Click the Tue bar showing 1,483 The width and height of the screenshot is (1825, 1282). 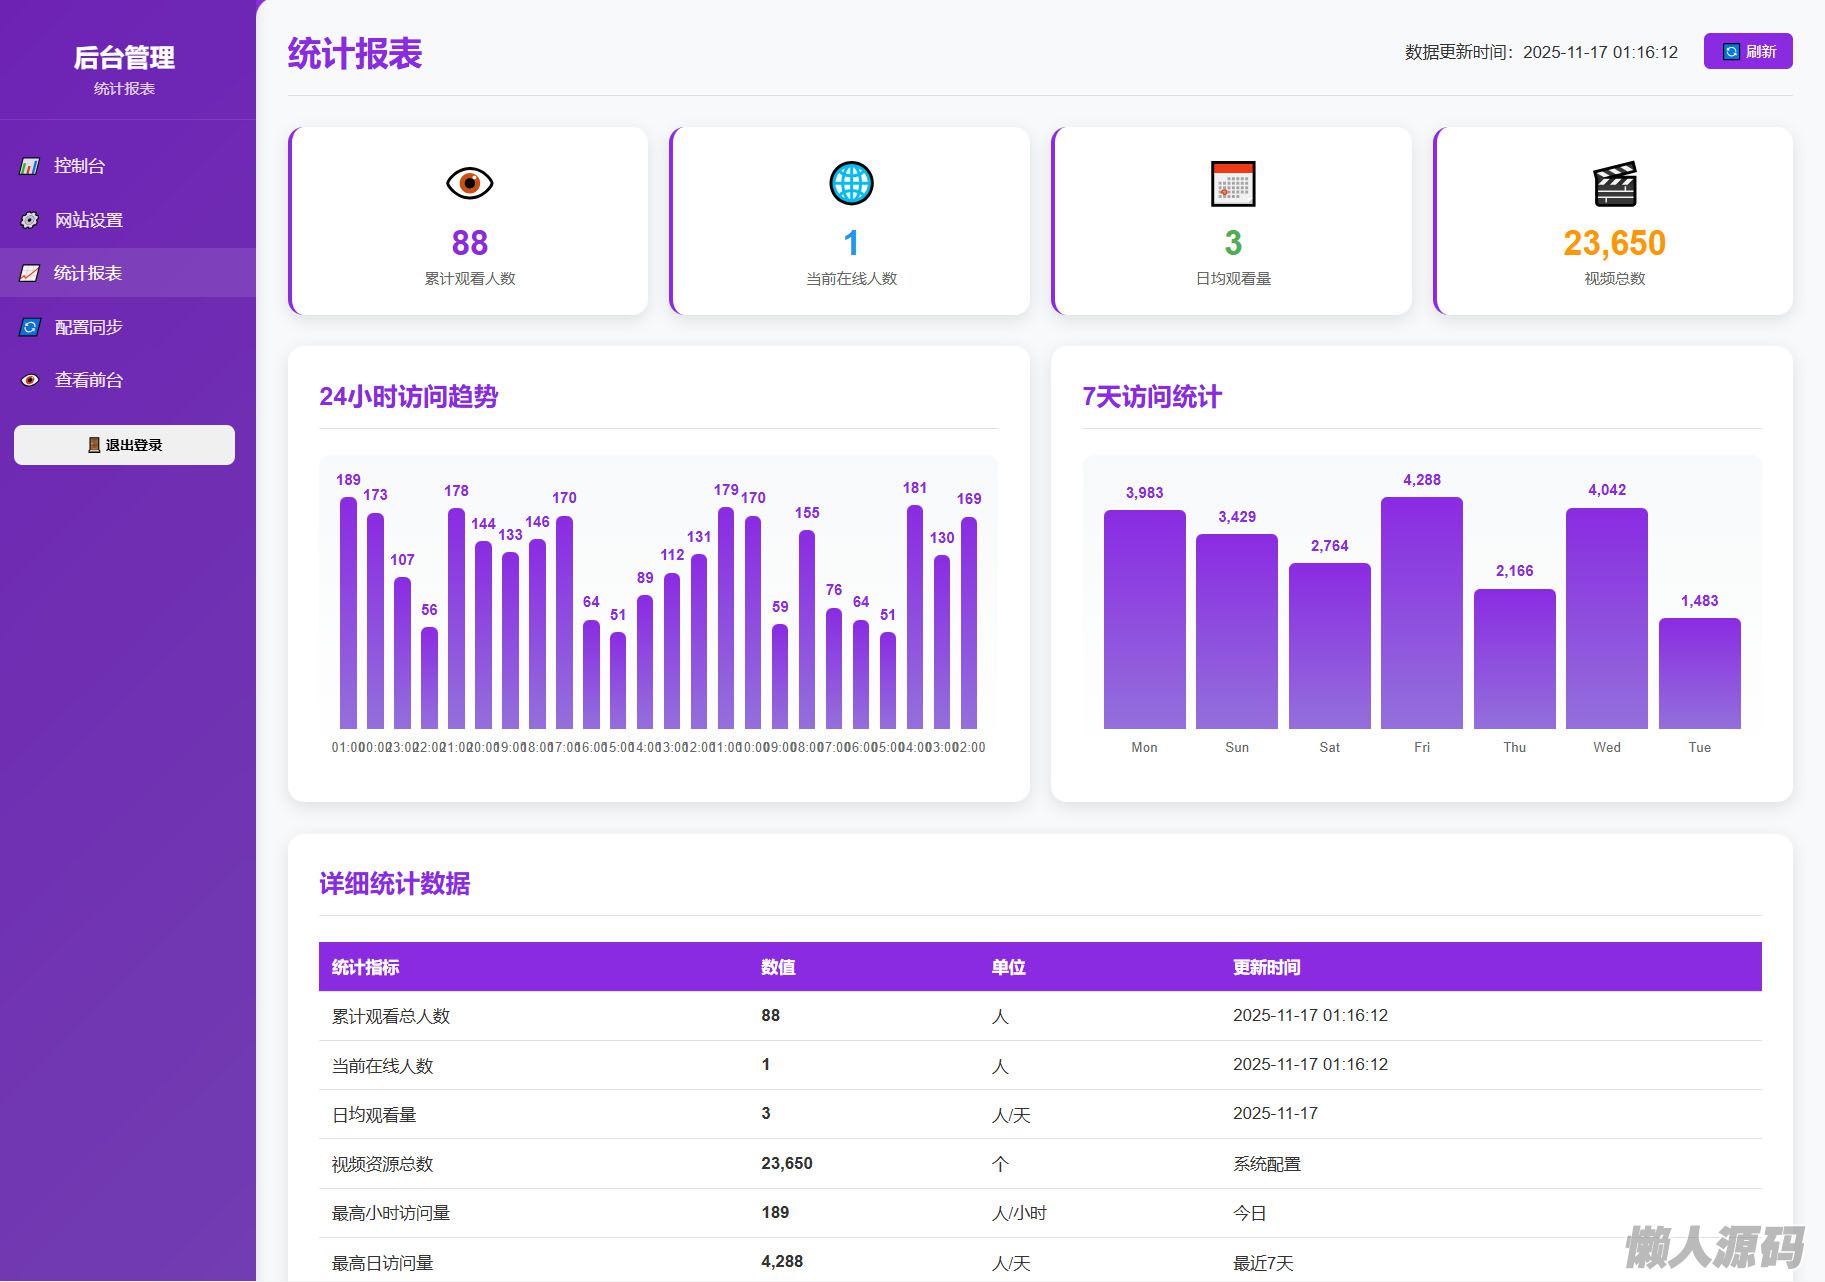(1699, 673)
